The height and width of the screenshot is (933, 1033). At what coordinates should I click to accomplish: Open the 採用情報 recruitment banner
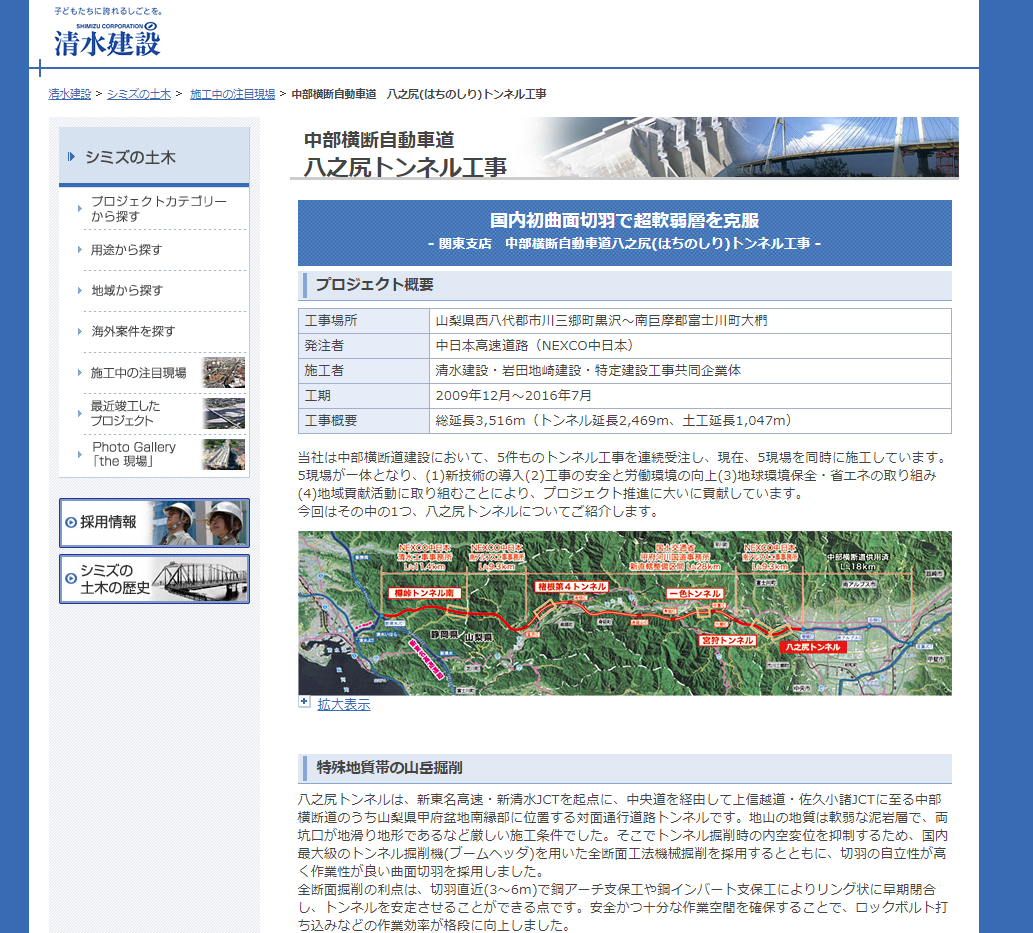[x=154, y=523]
